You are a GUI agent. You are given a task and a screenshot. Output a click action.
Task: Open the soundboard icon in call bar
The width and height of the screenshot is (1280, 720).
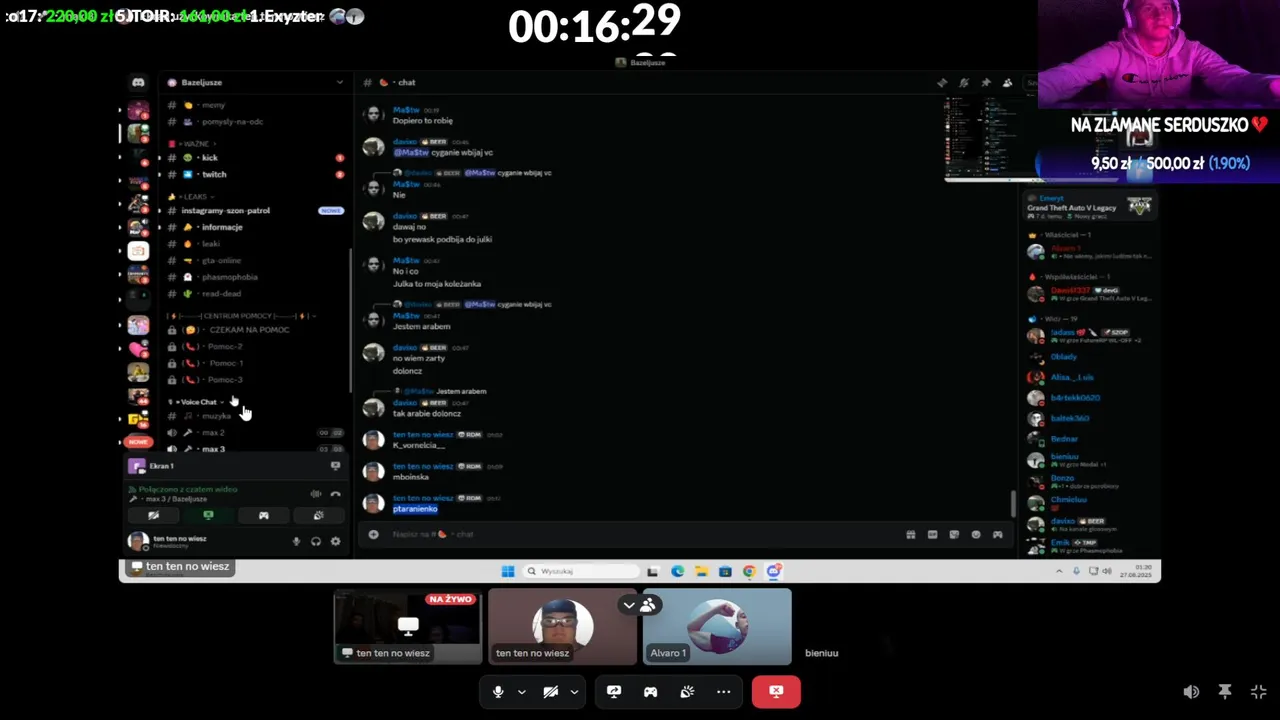(687, 691)
